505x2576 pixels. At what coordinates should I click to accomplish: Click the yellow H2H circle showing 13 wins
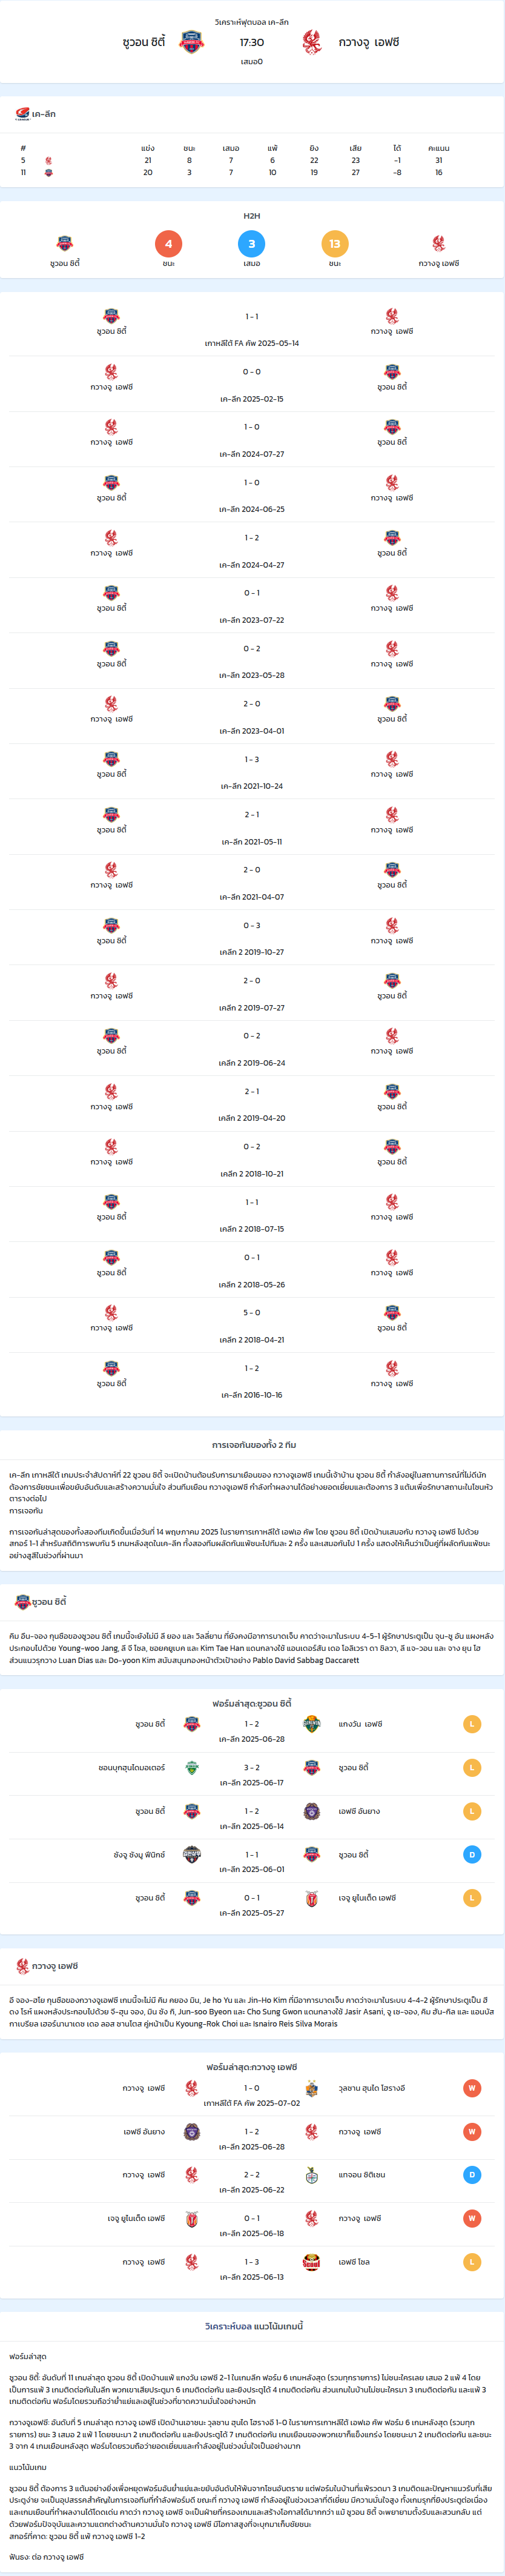pos(335,243)
